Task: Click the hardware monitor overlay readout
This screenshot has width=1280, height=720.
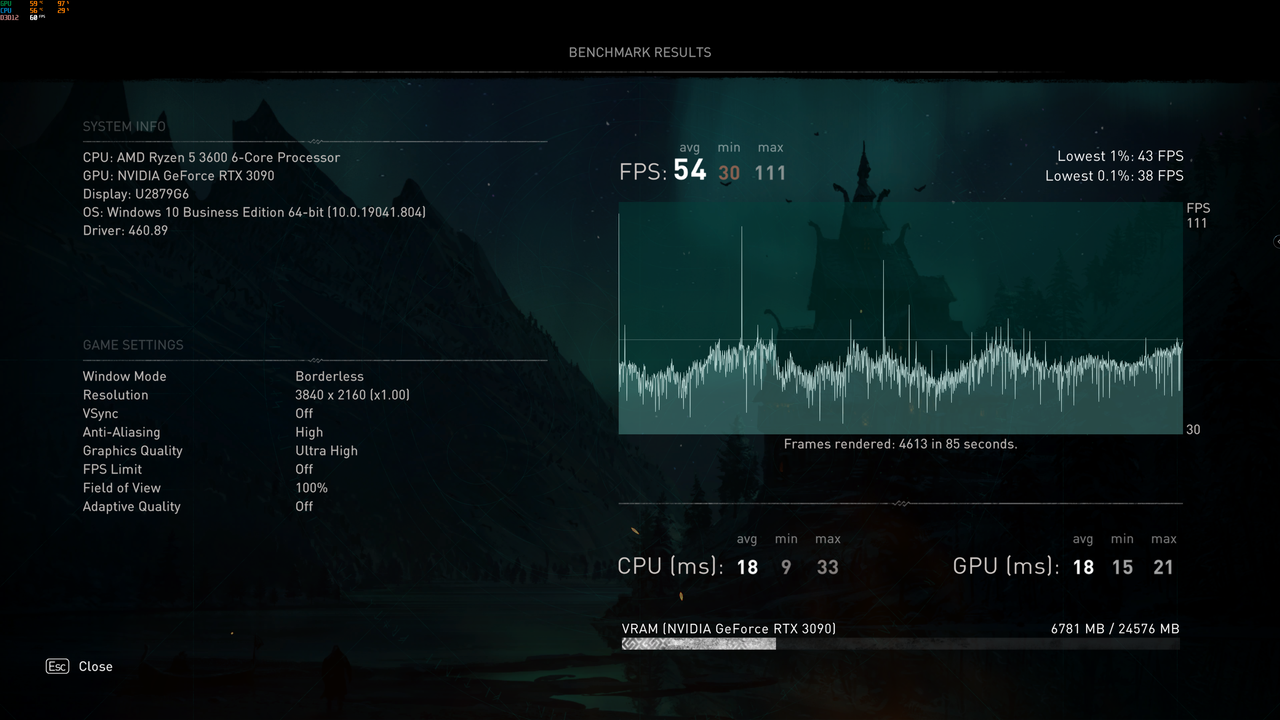Action: click(x=34, y=10)
